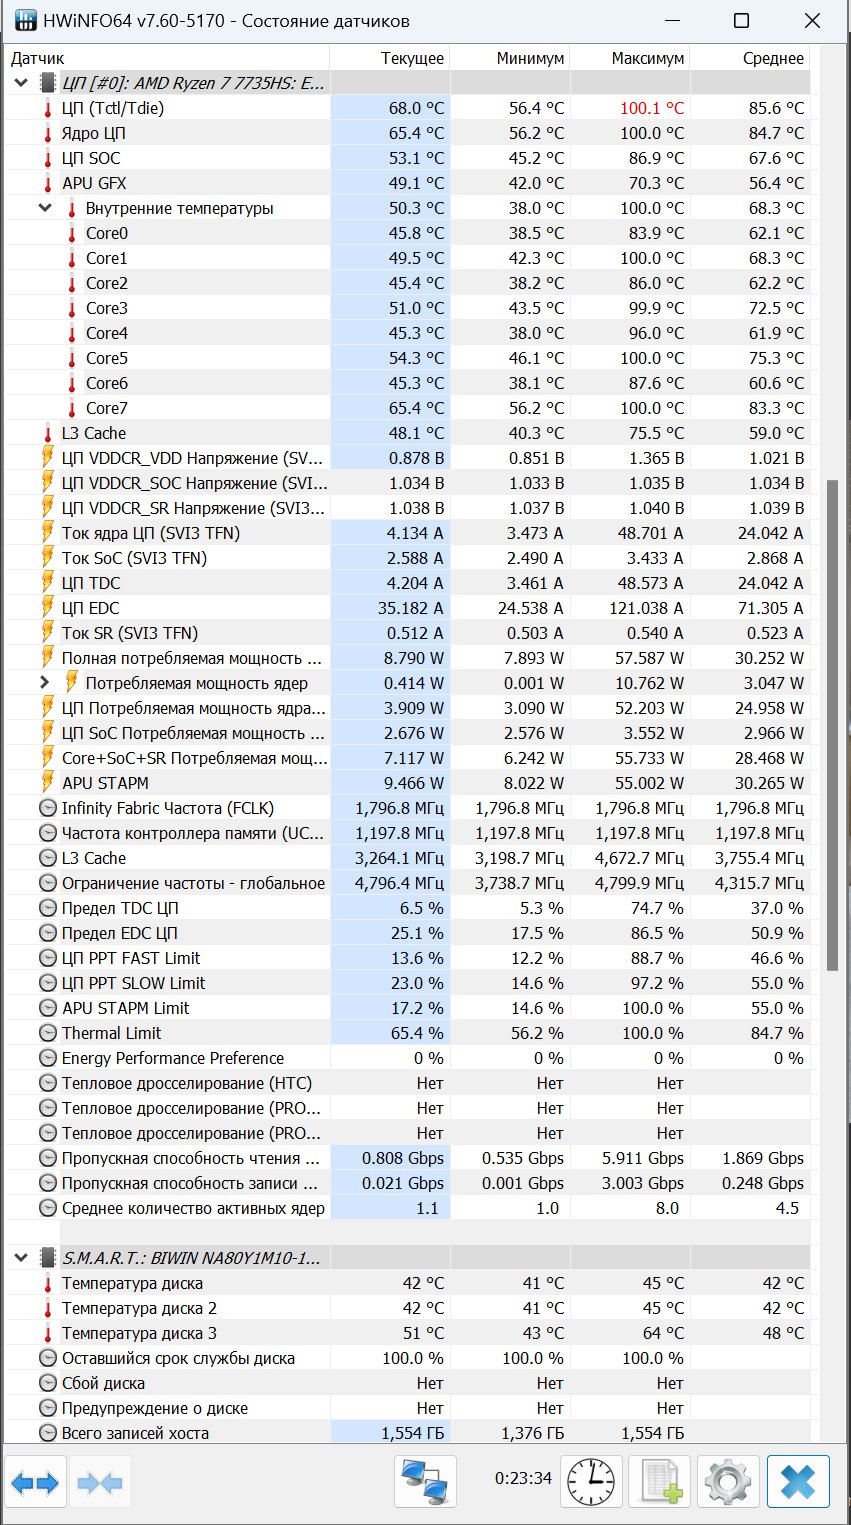
Task: Click the Текущее column header
Action: [390, 58]
